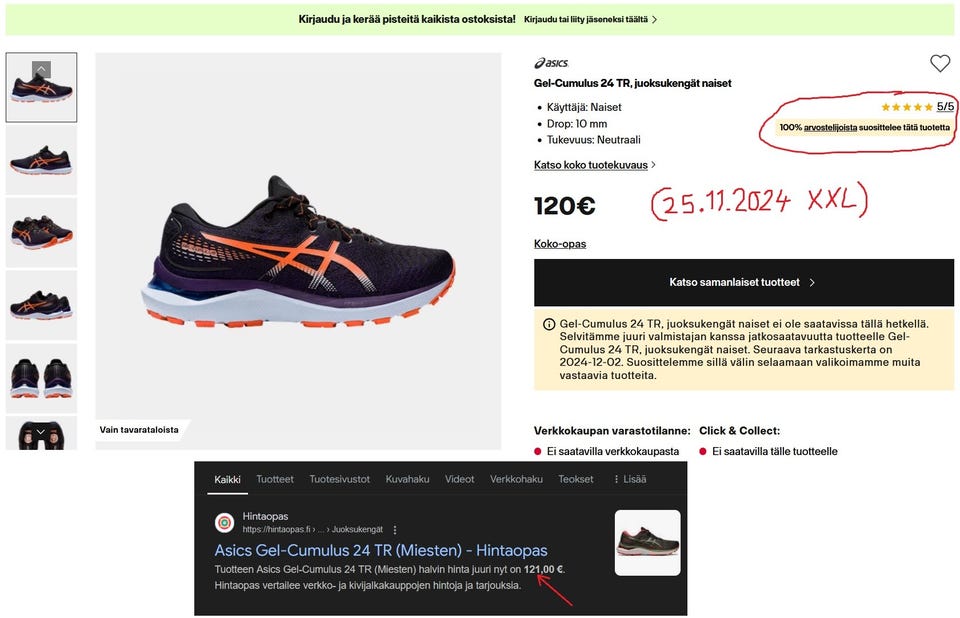960x618 pixels.
Task: Click Katso samanlaiset tuotteet button
Action: [x=743, y=282]
